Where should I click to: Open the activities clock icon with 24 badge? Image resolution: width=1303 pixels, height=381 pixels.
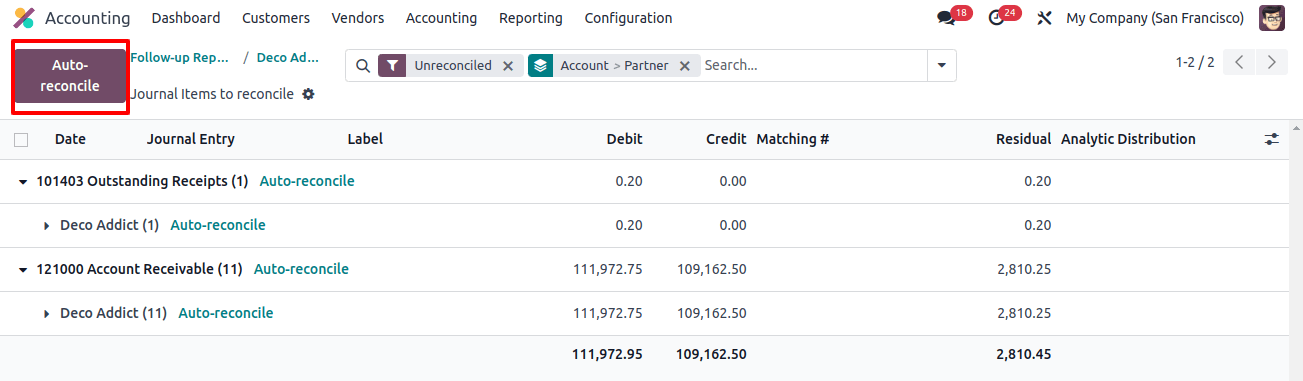tap(995, 18)
